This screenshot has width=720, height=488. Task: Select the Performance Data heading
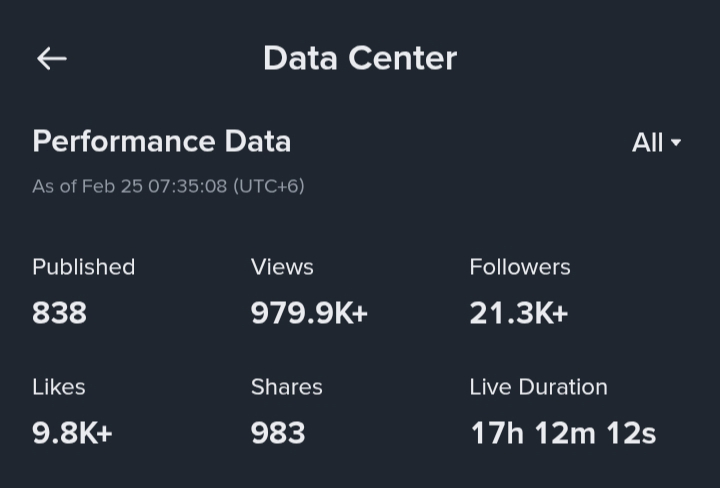[x=161, y=142]
